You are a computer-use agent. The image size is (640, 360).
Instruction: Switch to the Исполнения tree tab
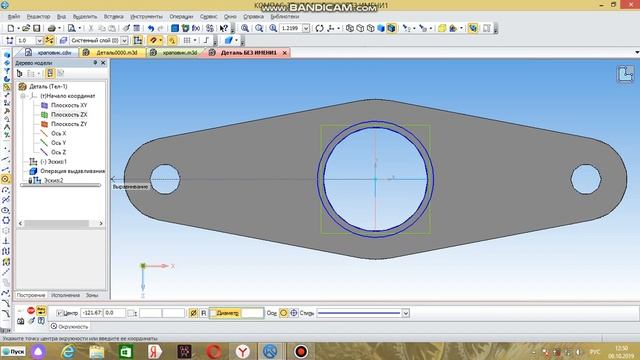click(65, 295)
